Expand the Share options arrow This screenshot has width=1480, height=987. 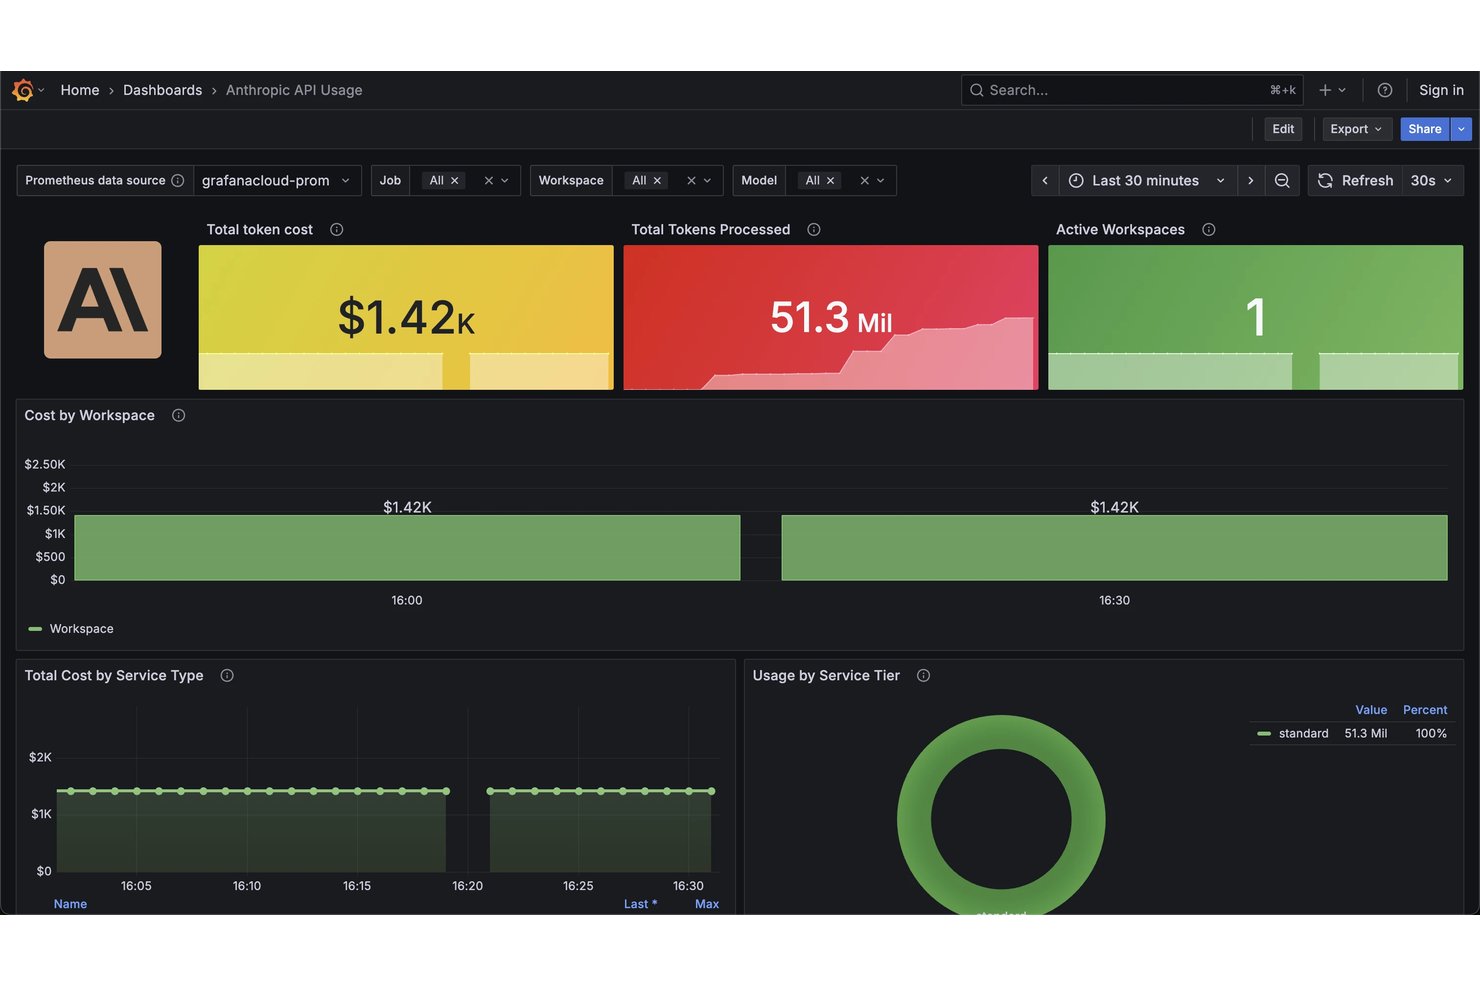click(x=1461, y=129)
